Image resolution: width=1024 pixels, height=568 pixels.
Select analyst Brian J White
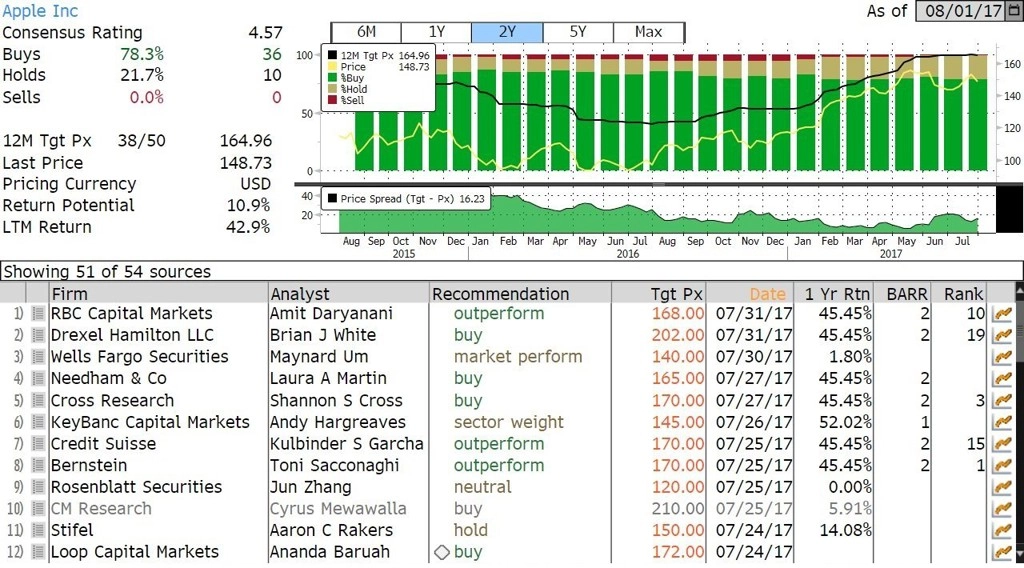(x=323, y=335)
